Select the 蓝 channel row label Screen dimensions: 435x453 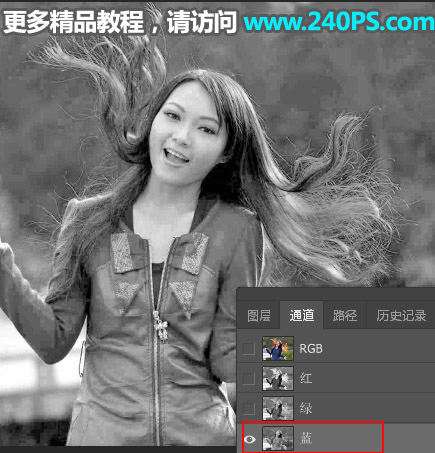(x=306, y=438)
